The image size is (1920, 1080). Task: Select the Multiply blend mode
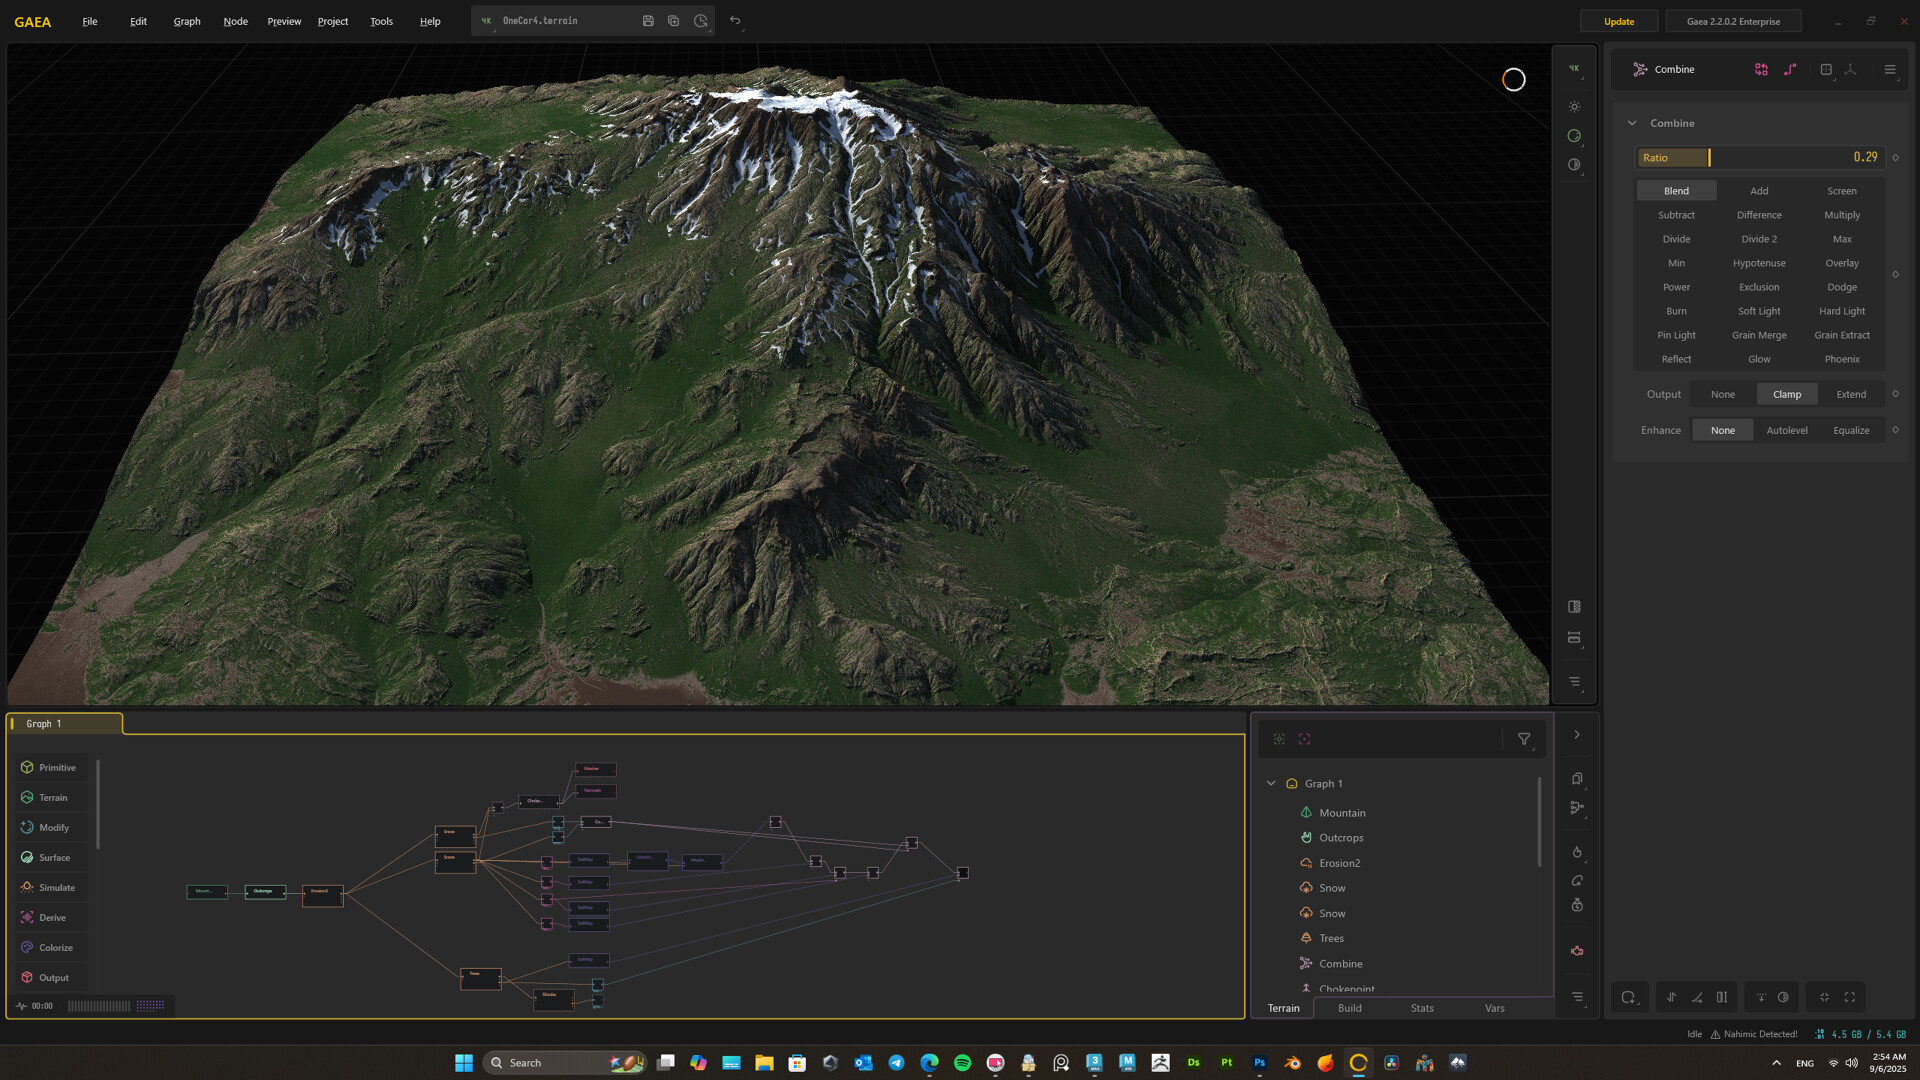coord(1841,215)
